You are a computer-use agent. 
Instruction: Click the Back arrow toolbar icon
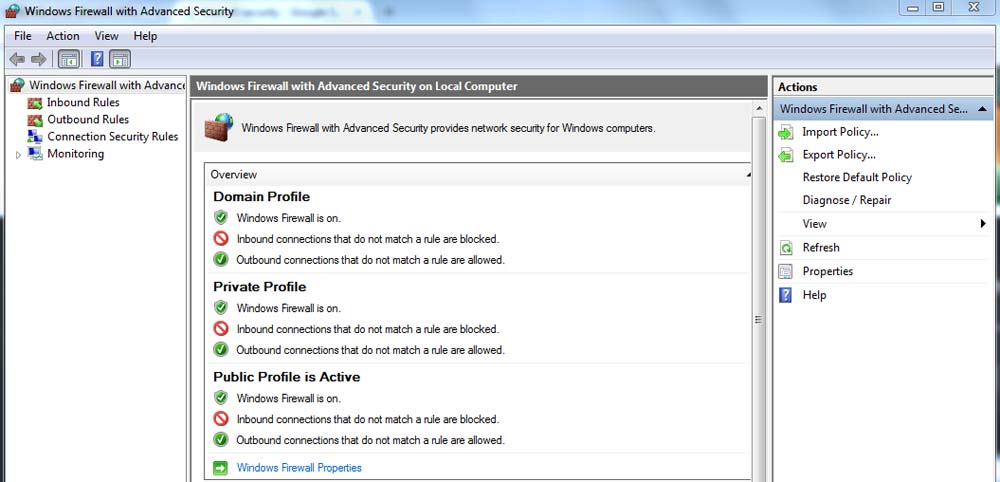coord(17,59)
